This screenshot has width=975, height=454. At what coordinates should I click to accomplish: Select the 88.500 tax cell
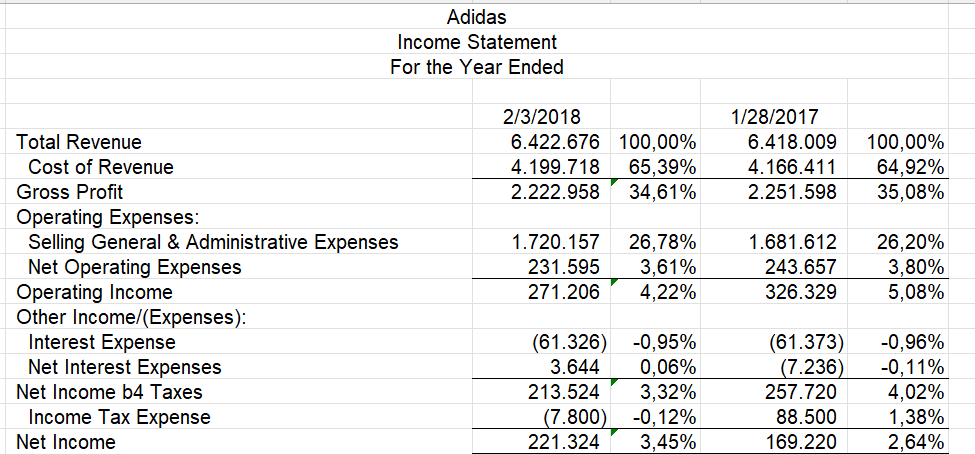click(x=804, y=417)
